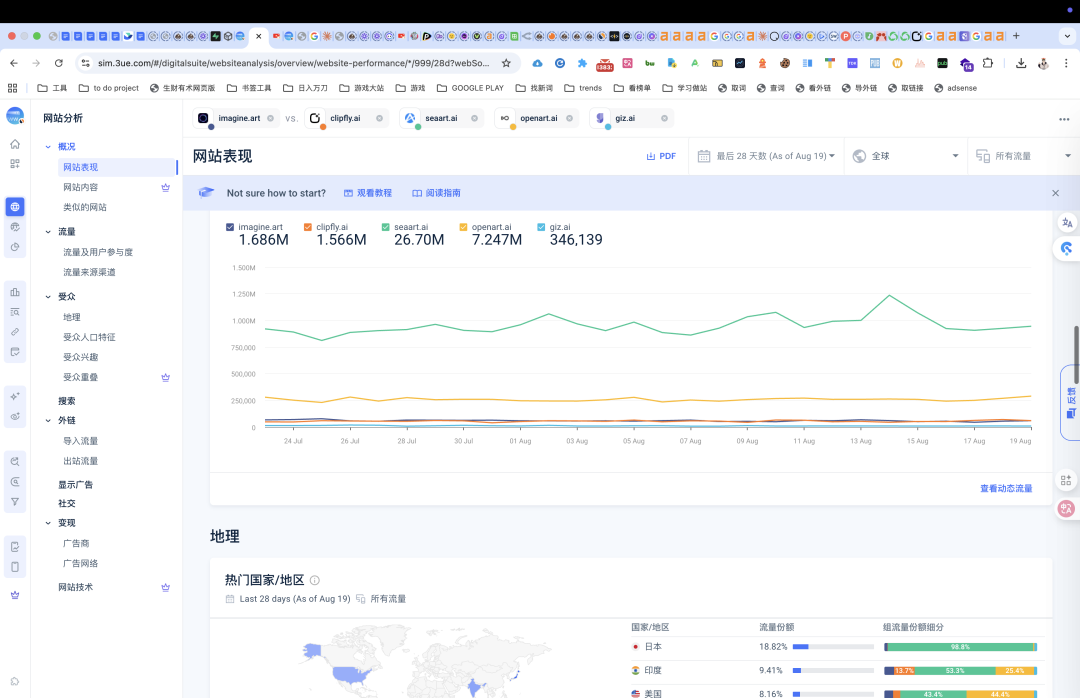Open the extensions puzzle icon
The height and width of the screenshot is (698, 1080).
tap(988, 63)
